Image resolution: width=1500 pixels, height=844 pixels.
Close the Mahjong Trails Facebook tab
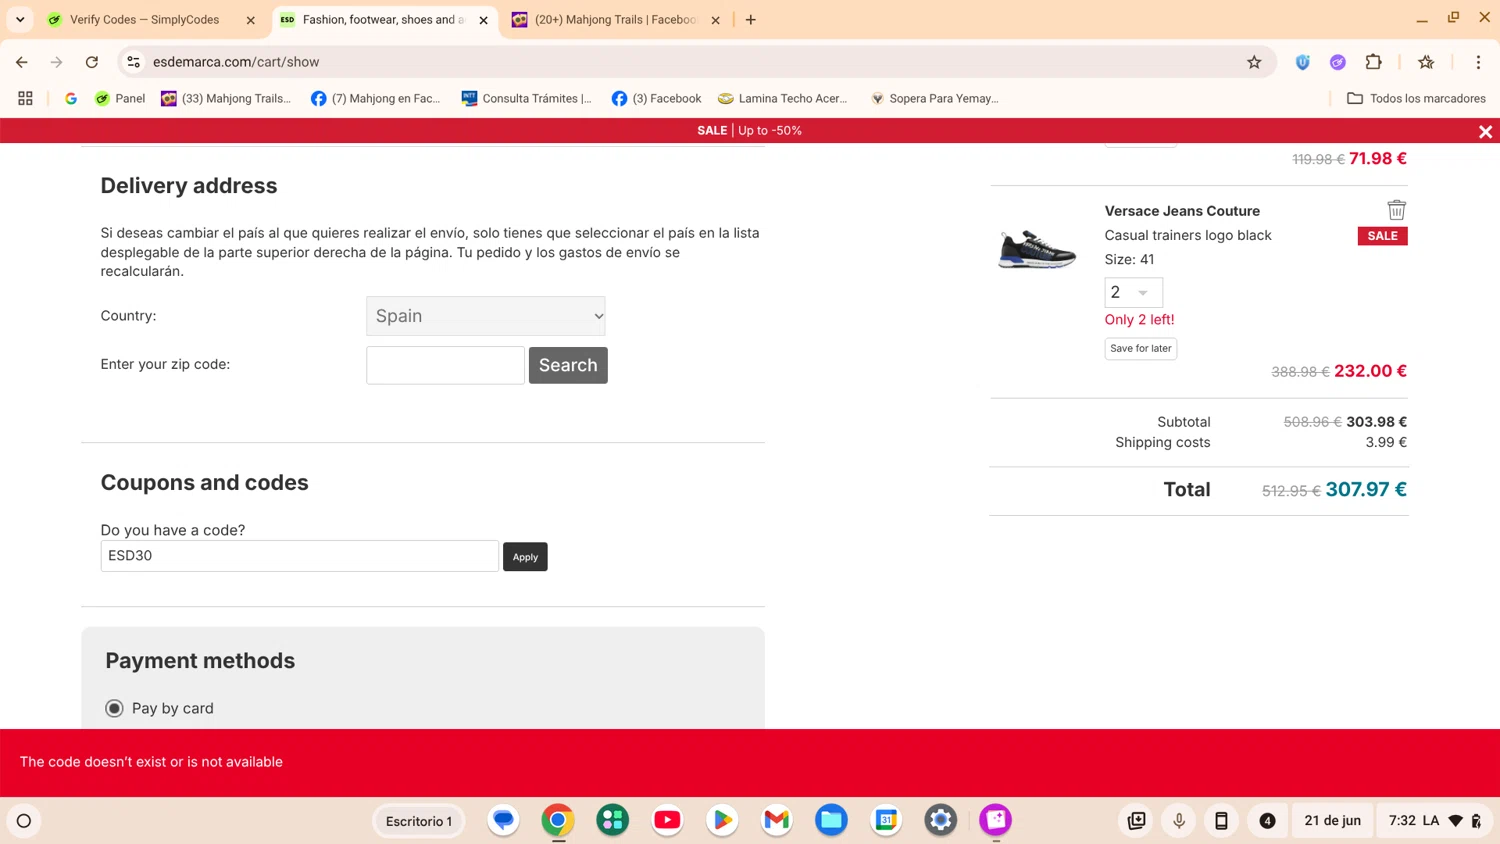715,20
